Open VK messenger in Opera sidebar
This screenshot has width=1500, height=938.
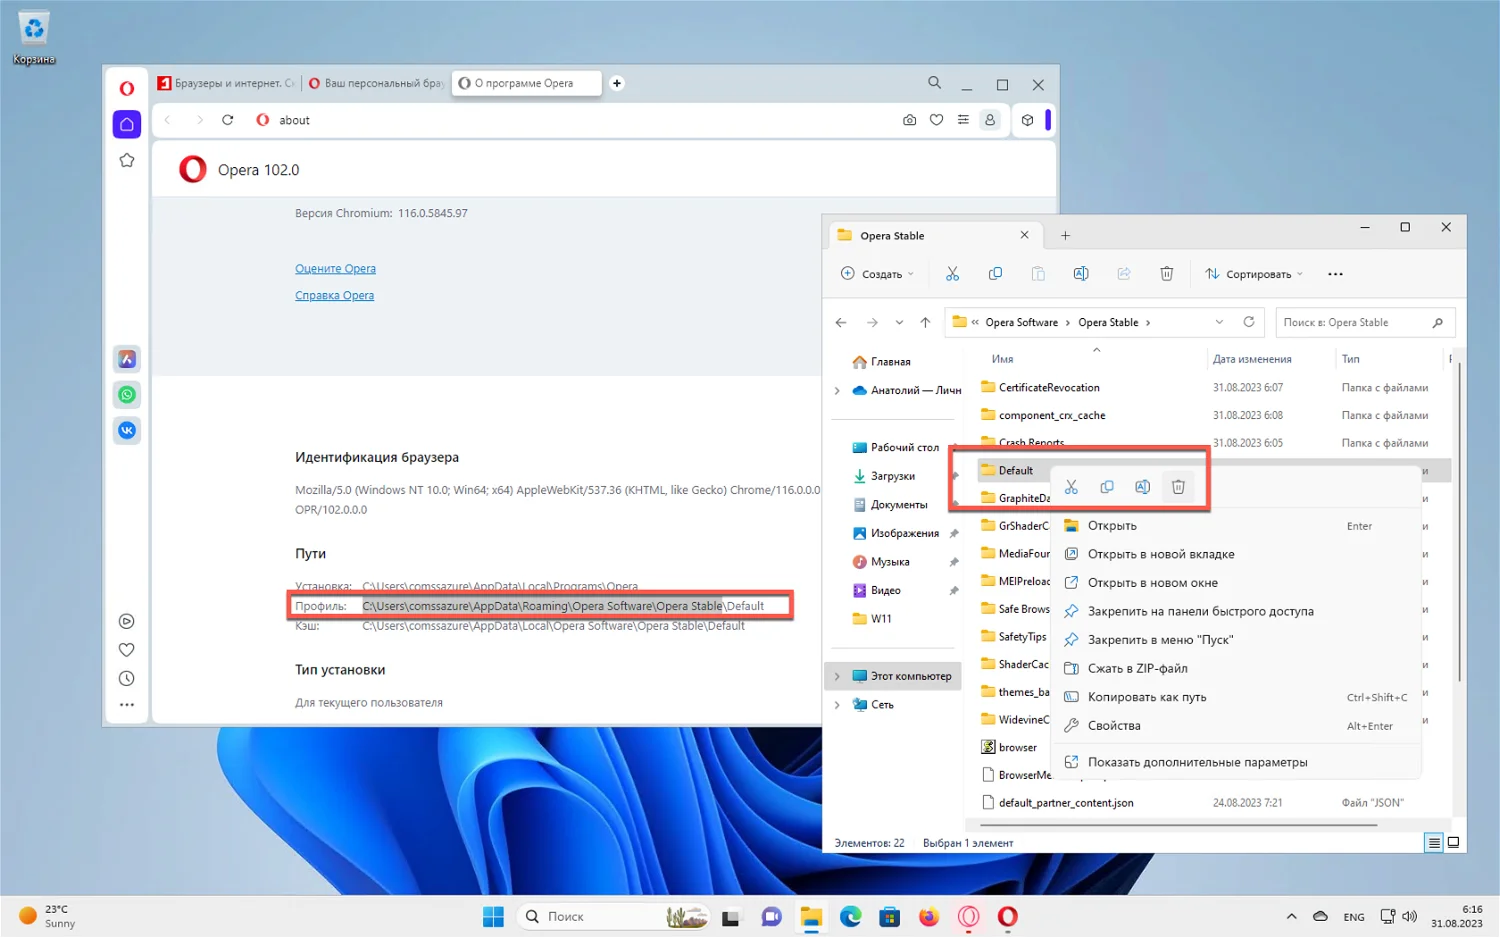(127, 430)
